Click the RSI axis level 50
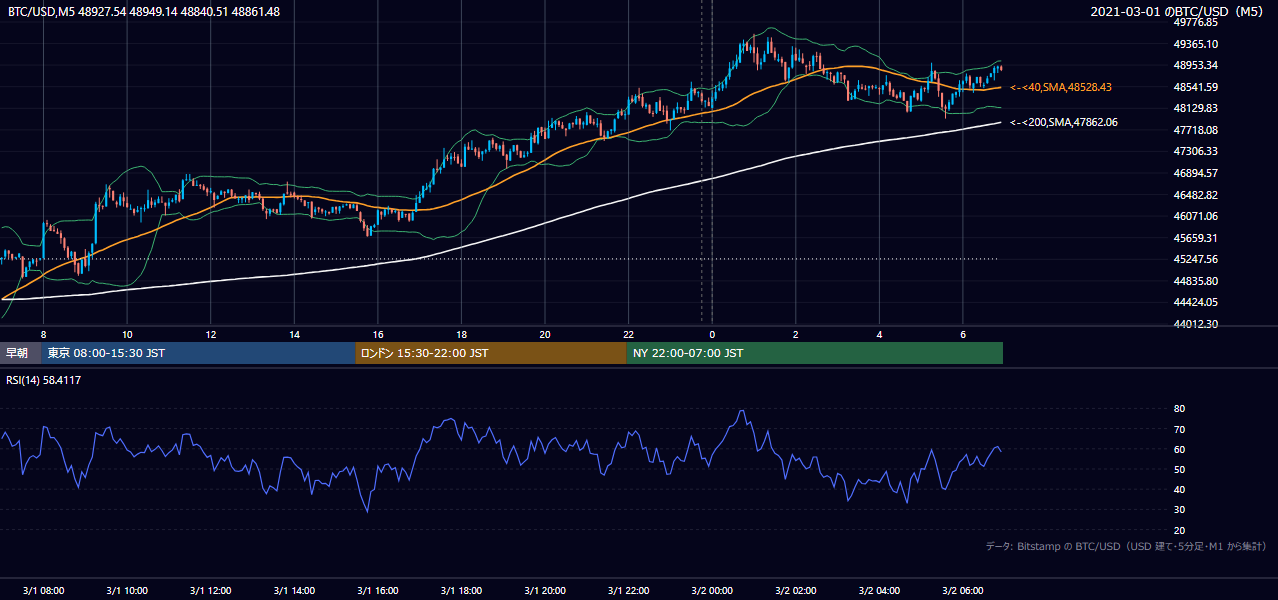Viewport: 1278px width, 600px height. [x=1179, y=469]
